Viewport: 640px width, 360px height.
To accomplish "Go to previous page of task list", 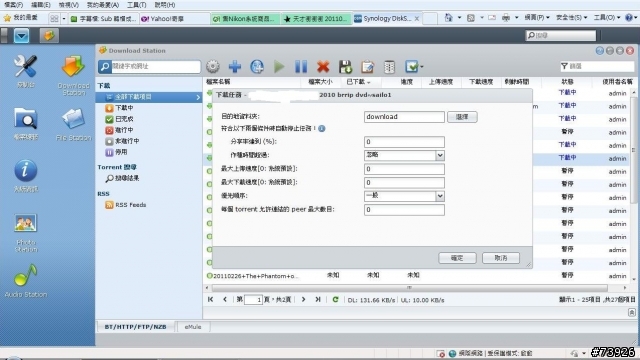I will coord(224,300).
